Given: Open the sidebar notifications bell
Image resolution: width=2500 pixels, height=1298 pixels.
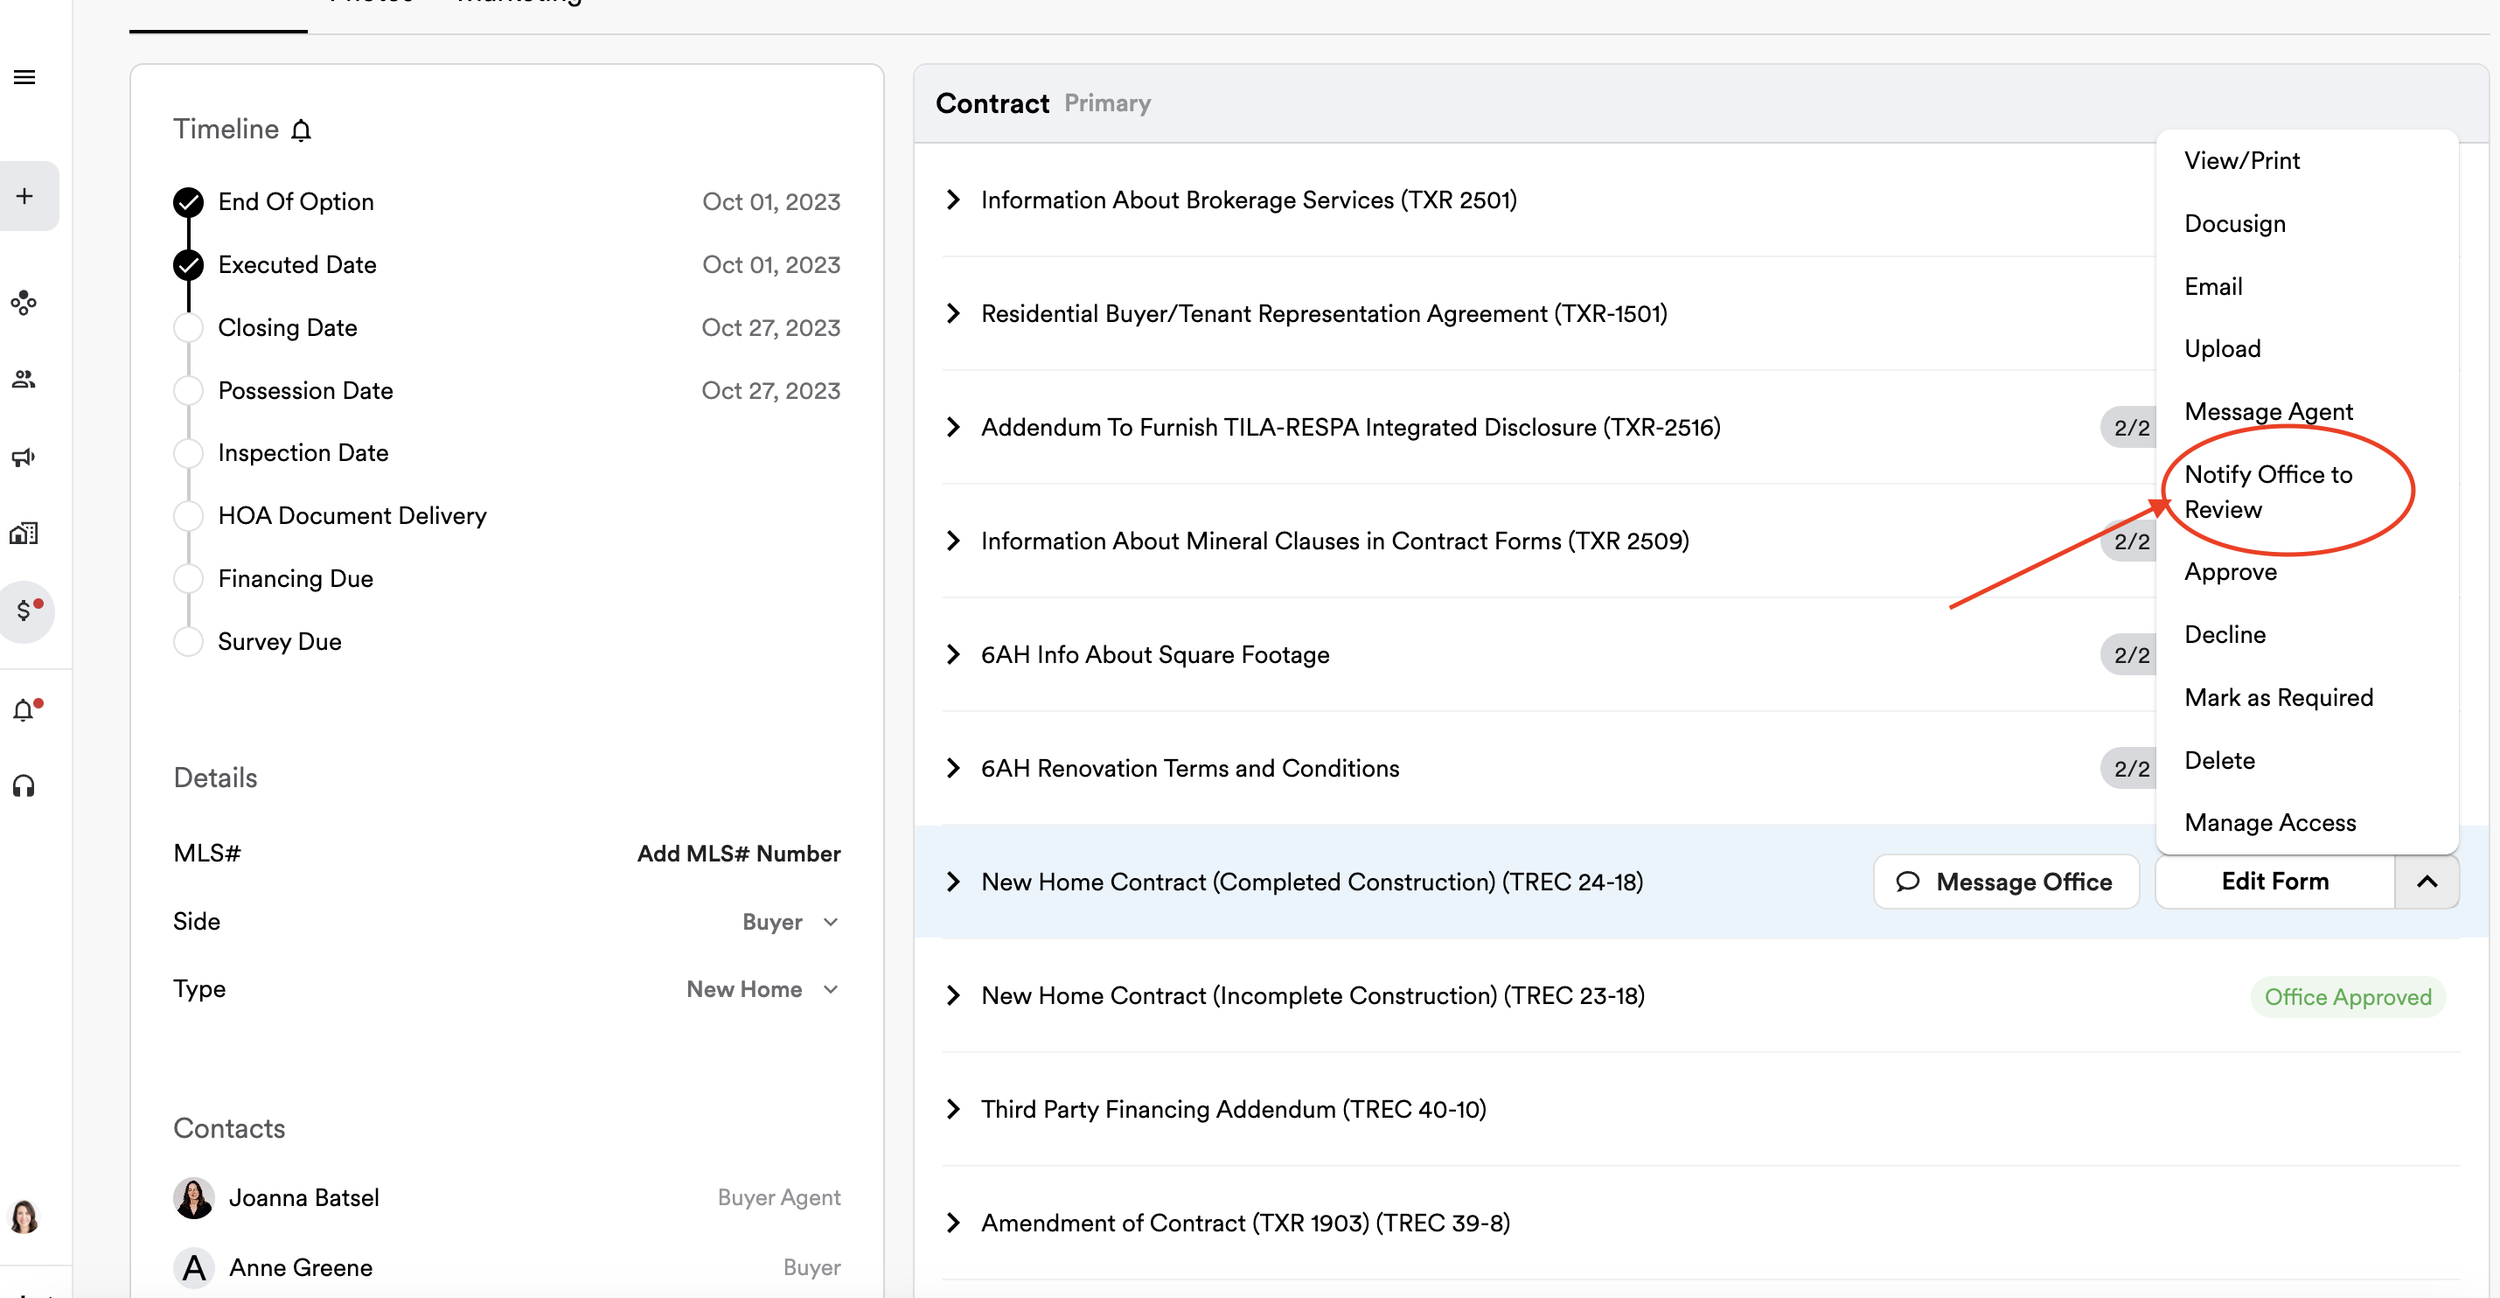Looking at the screenshot, I should [24, 711].
